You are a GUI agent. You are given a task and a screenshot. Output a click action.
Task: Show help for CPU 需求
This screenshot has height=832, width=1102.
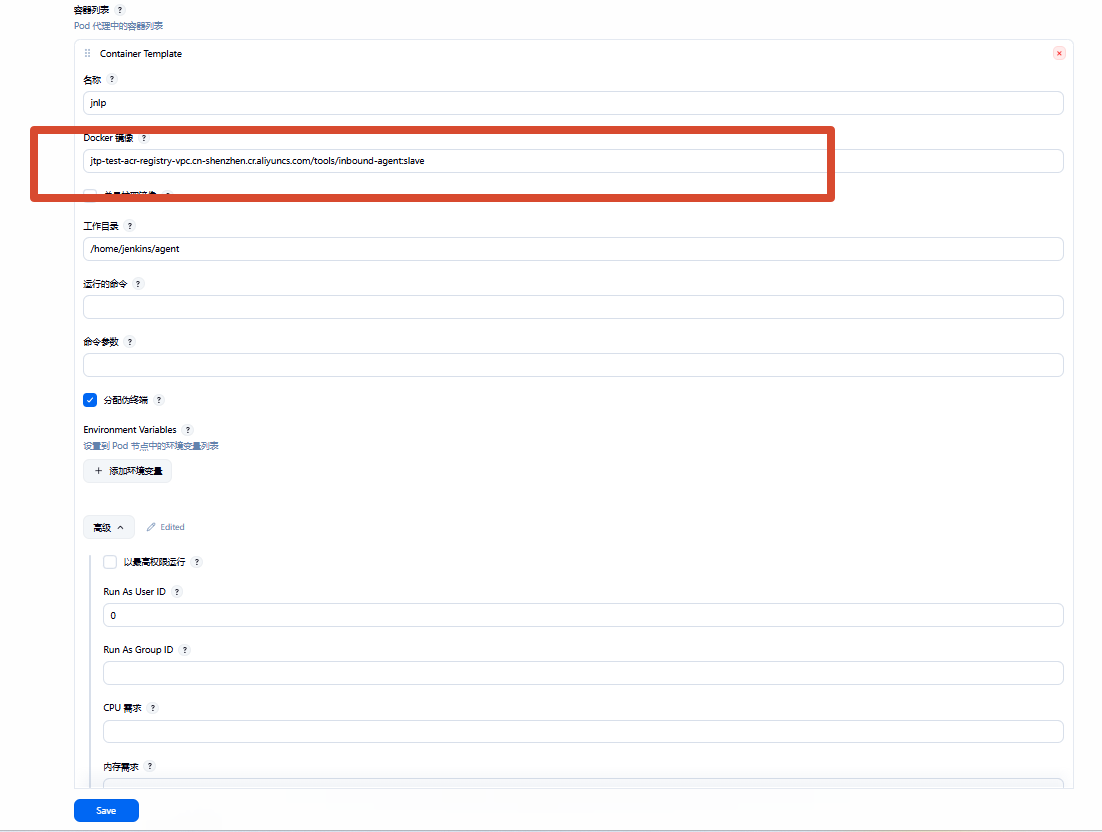click(x=153, y=708)
